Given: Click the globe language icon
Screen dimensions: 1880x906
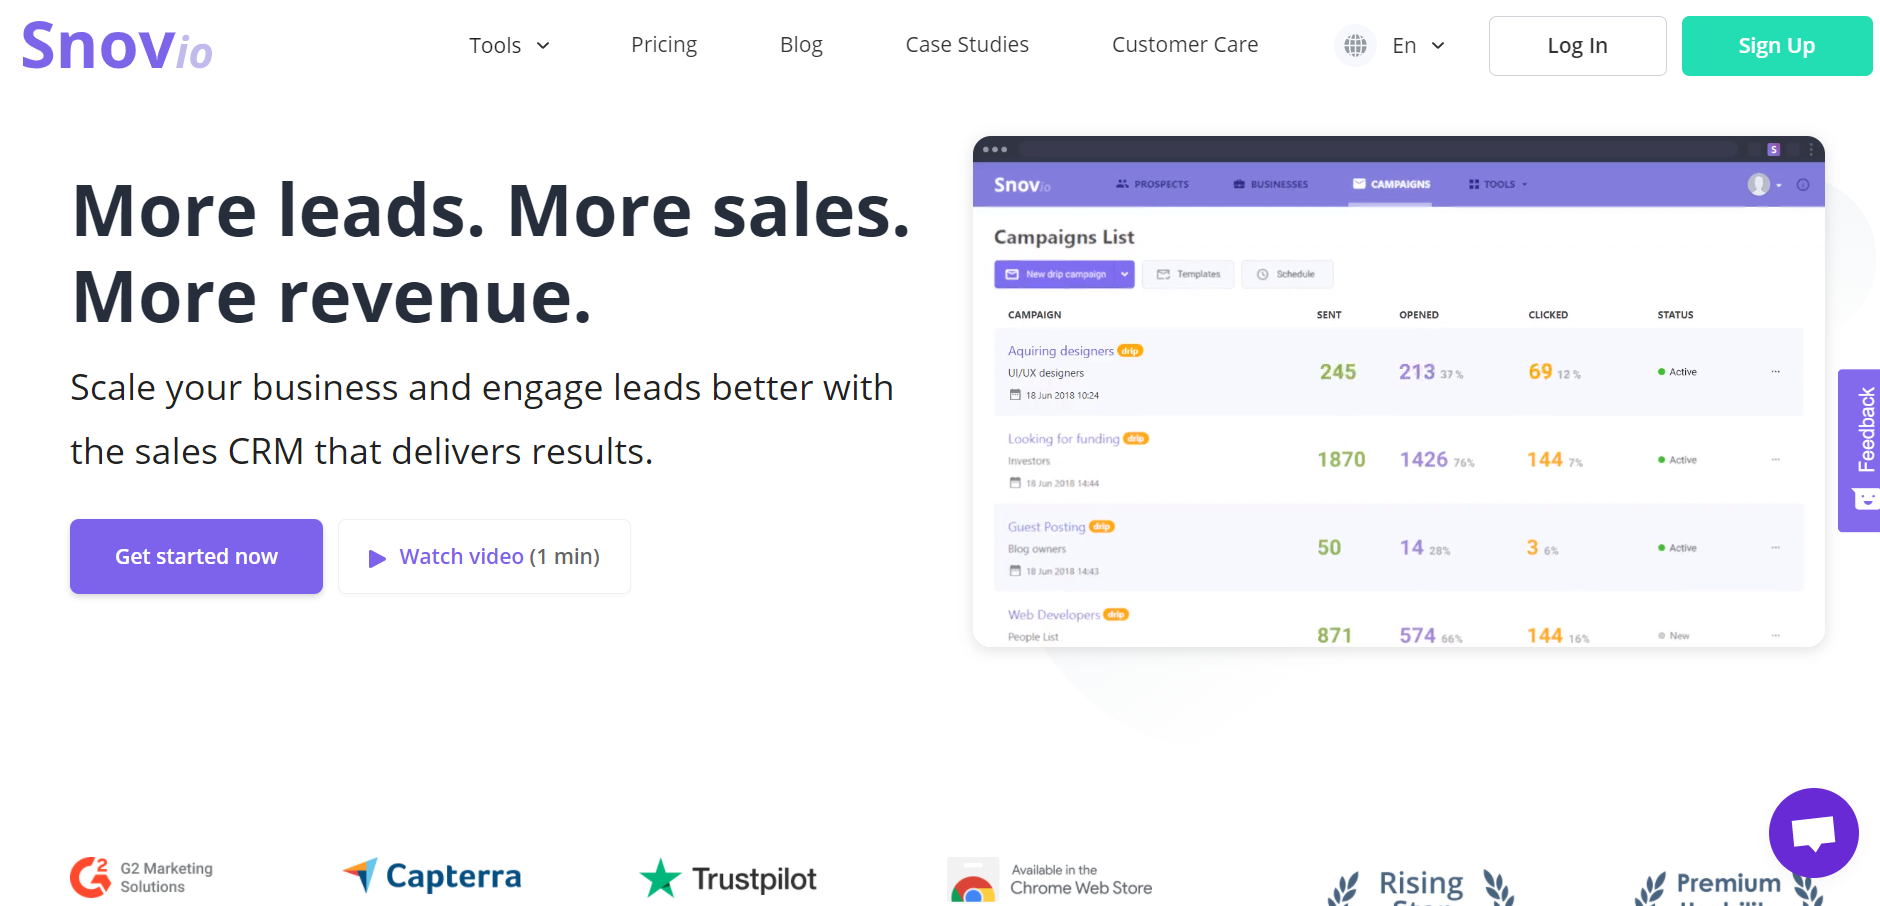Looking at the screenshot, I should point(1355,45).
